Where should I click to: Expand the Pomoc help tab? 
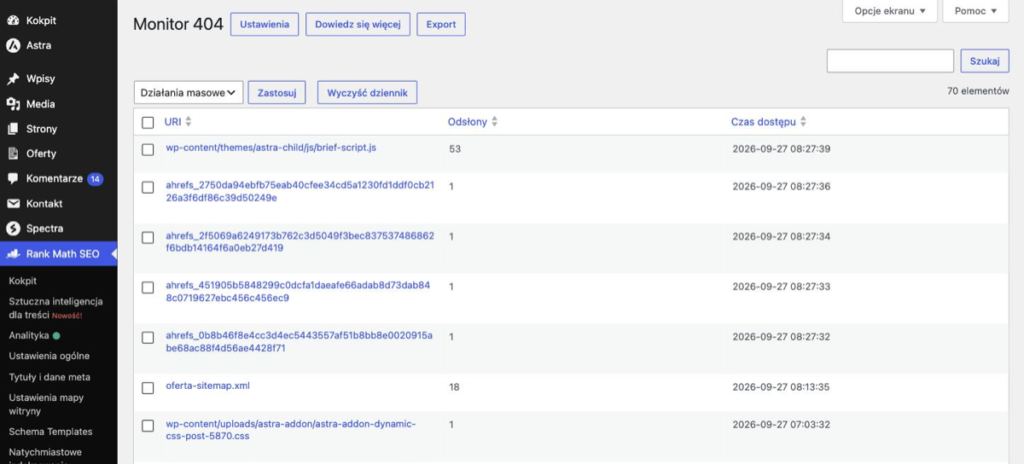[x=976, y=11]
